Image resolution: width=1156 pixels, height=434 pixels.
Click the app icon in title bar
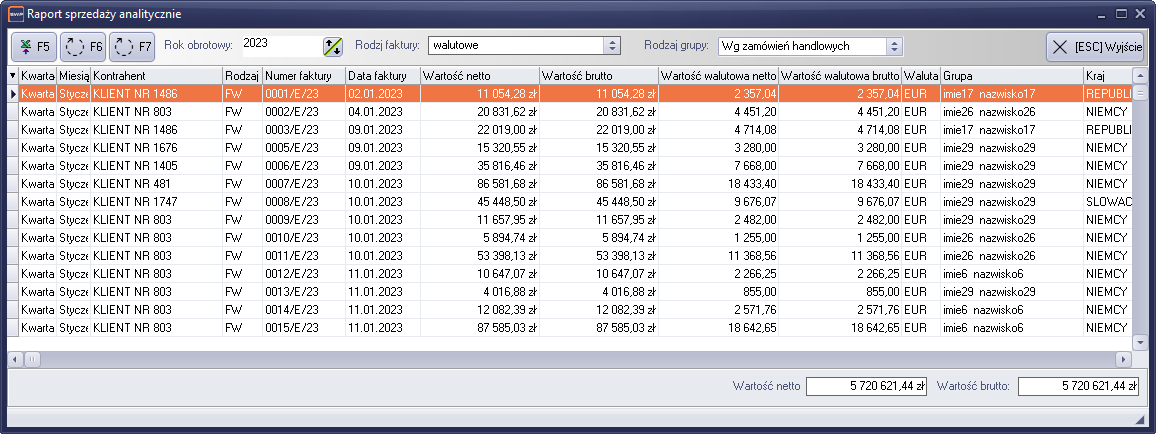[14, 14]
